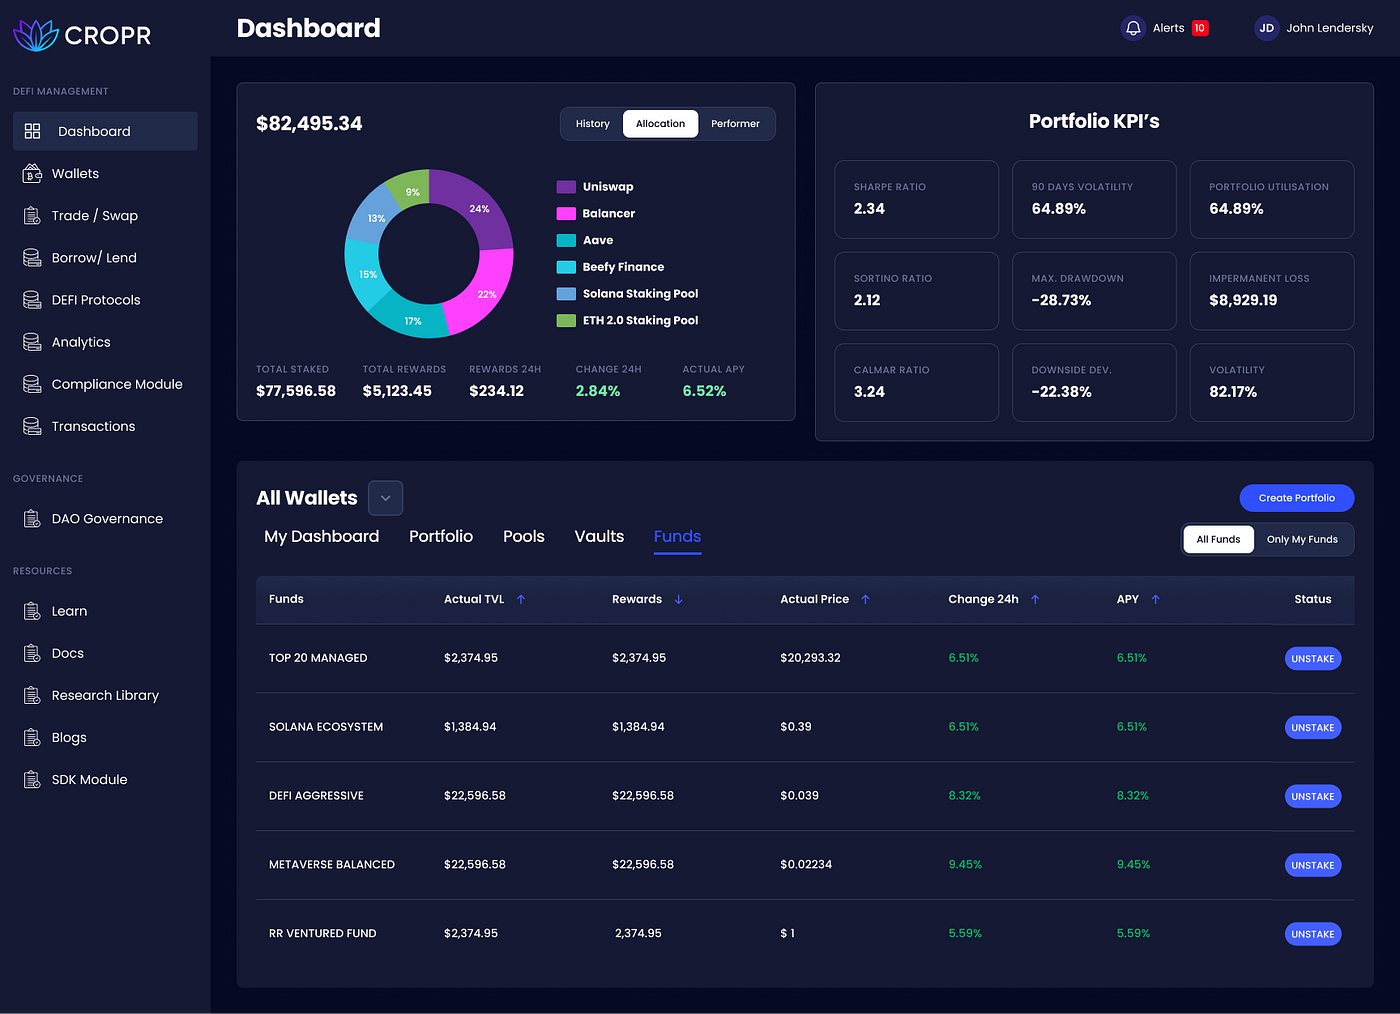
Task: Click the Borrow/ Lend icon
Action: click(32, 258)
